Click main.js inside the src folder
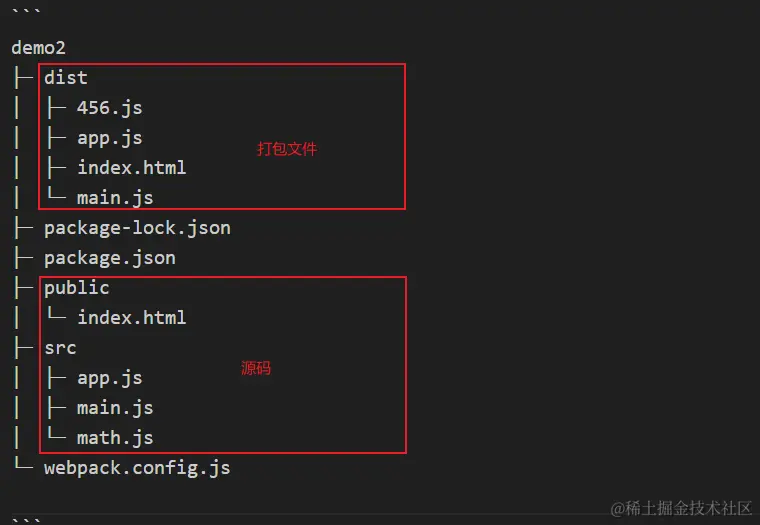 [114, 407]
